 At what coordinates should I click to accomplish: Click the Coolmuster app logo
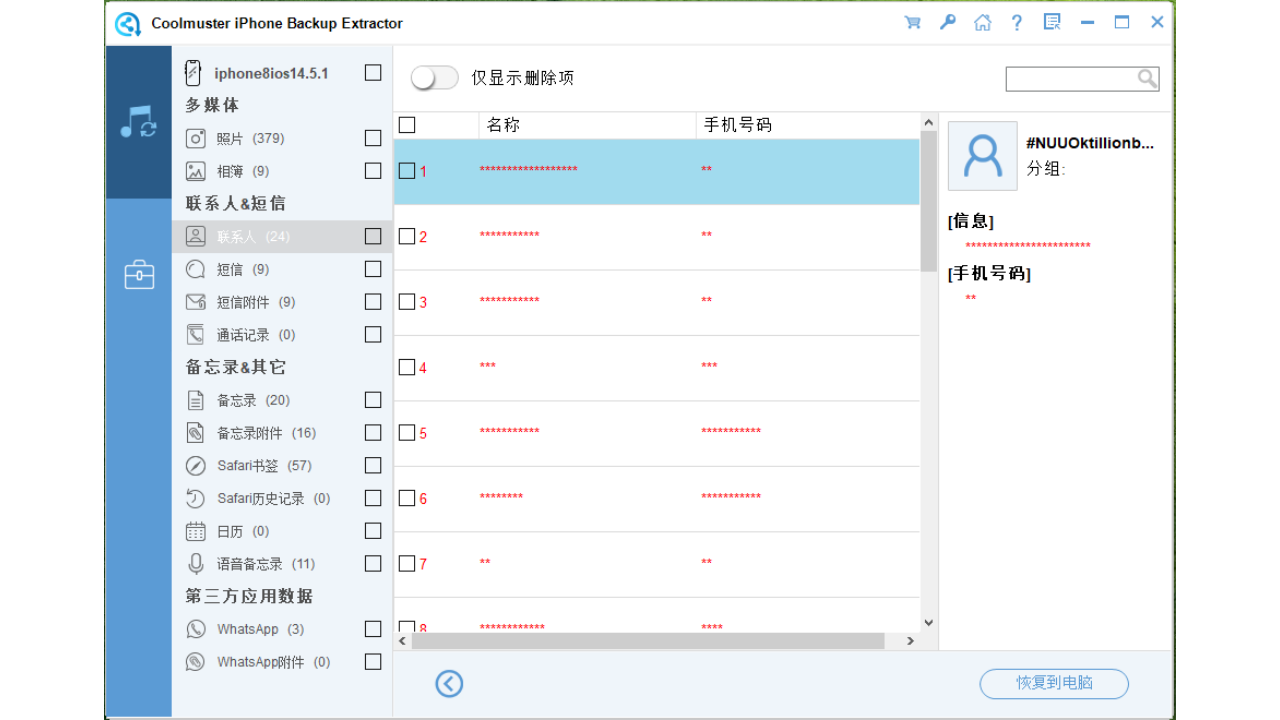click(x=127, y=22)
